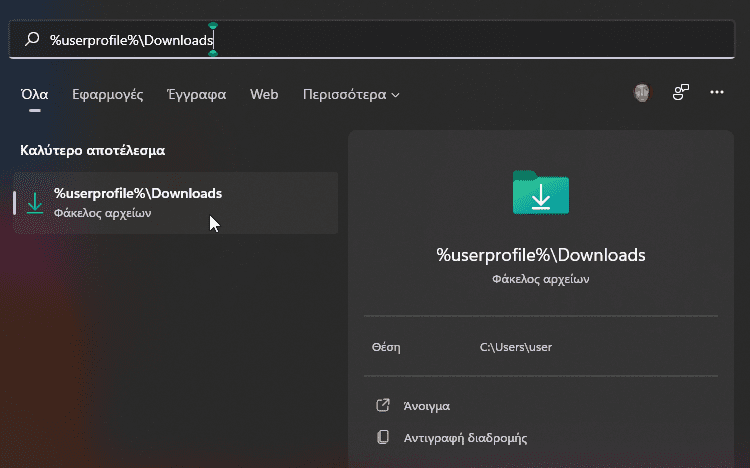
Task: Click Άνοιγμα to open the folder
Action: tap(427, 406)
